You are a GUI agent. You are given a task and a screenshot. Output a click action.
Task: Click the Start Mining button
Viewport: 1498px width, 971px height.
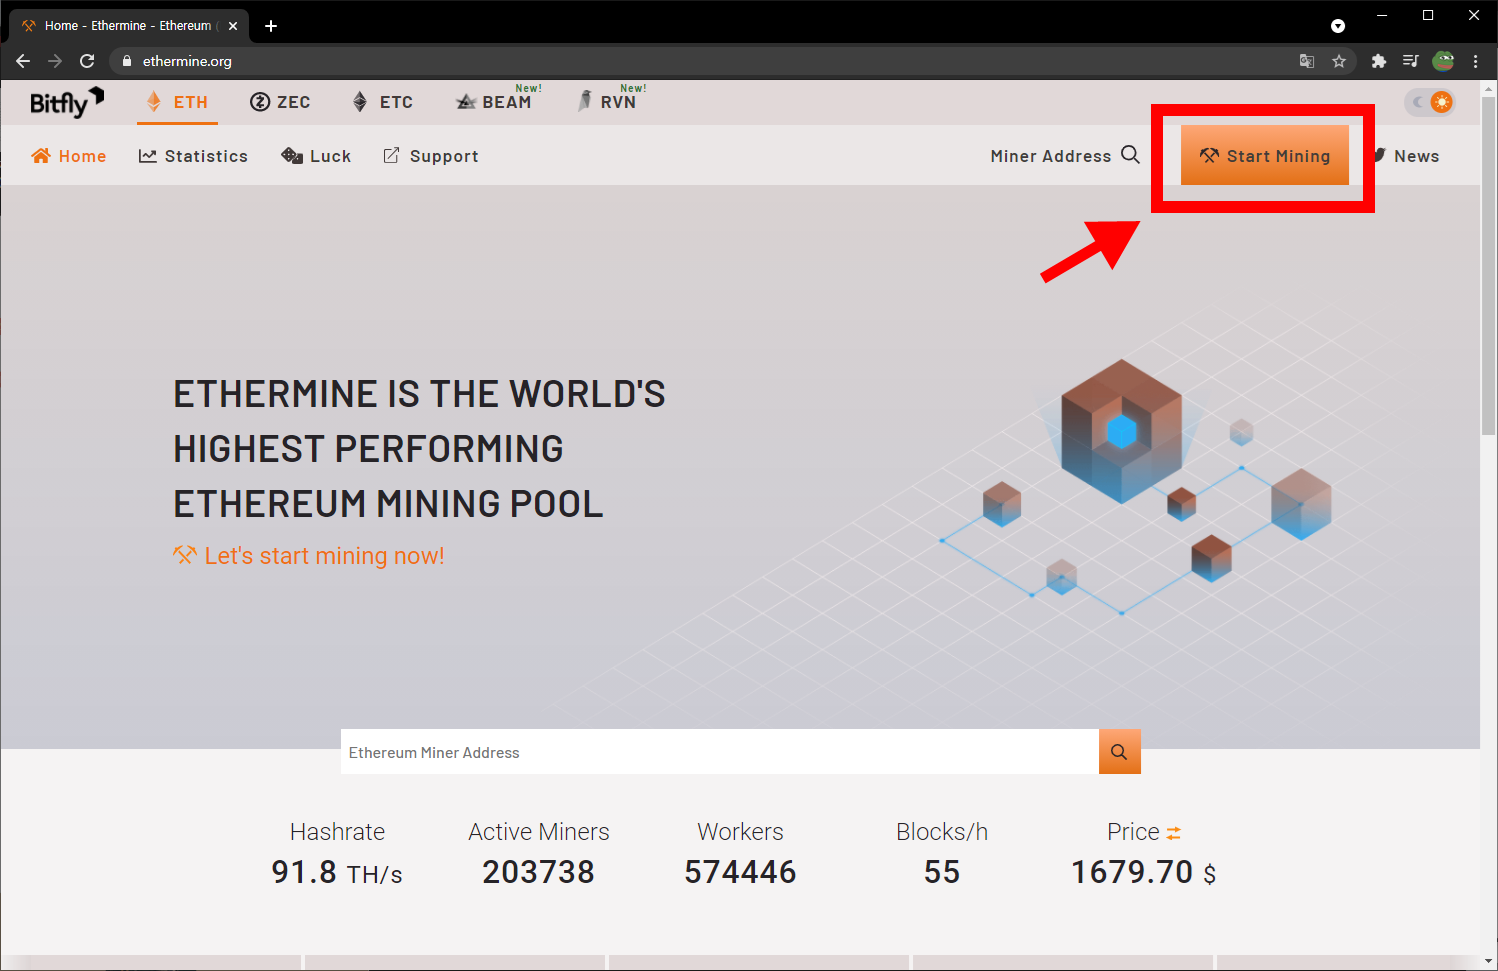[x=1265, y=155]
